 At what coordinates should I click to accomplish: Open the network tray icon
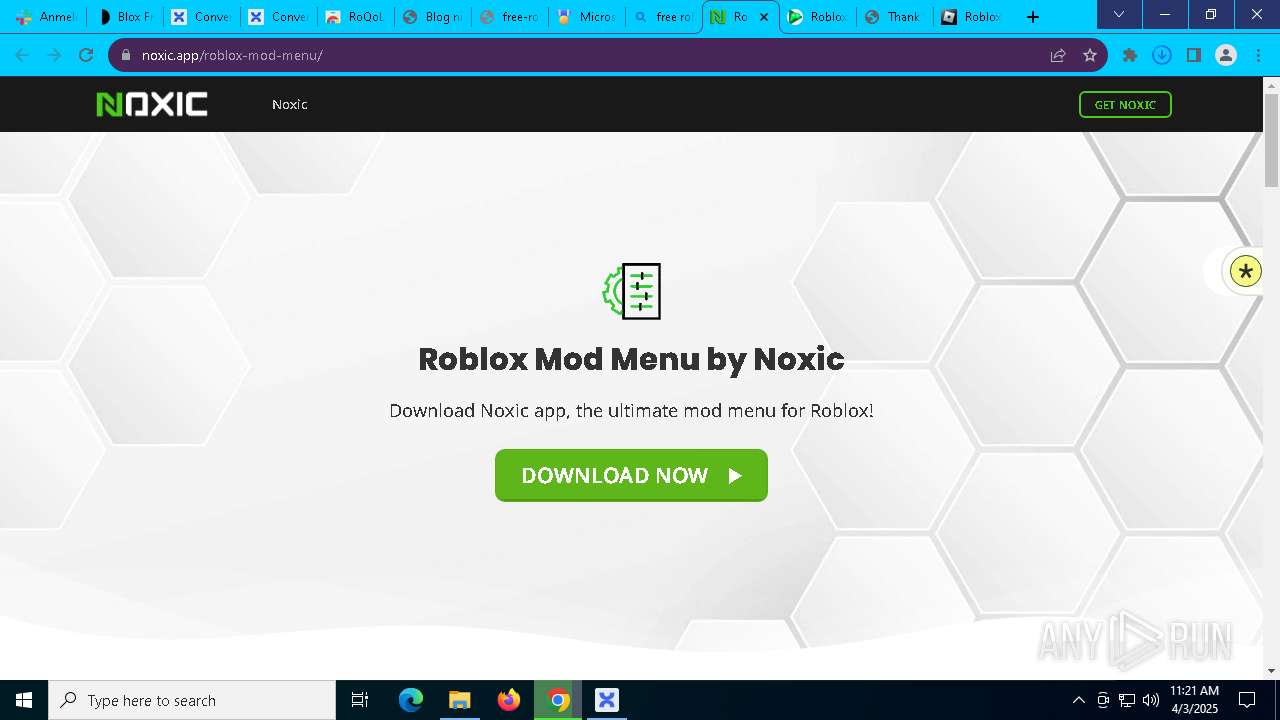point(1127,700)
